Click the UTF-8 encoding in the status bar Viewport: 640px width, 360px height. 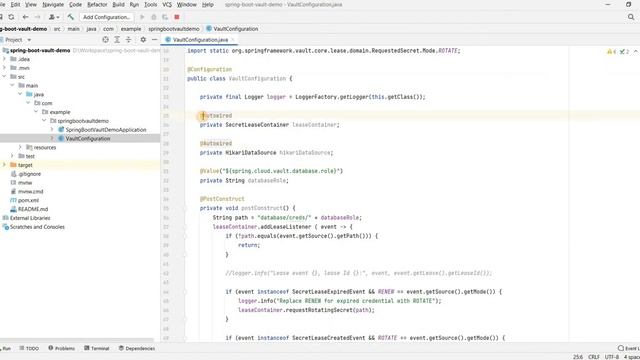click(612, 357)
